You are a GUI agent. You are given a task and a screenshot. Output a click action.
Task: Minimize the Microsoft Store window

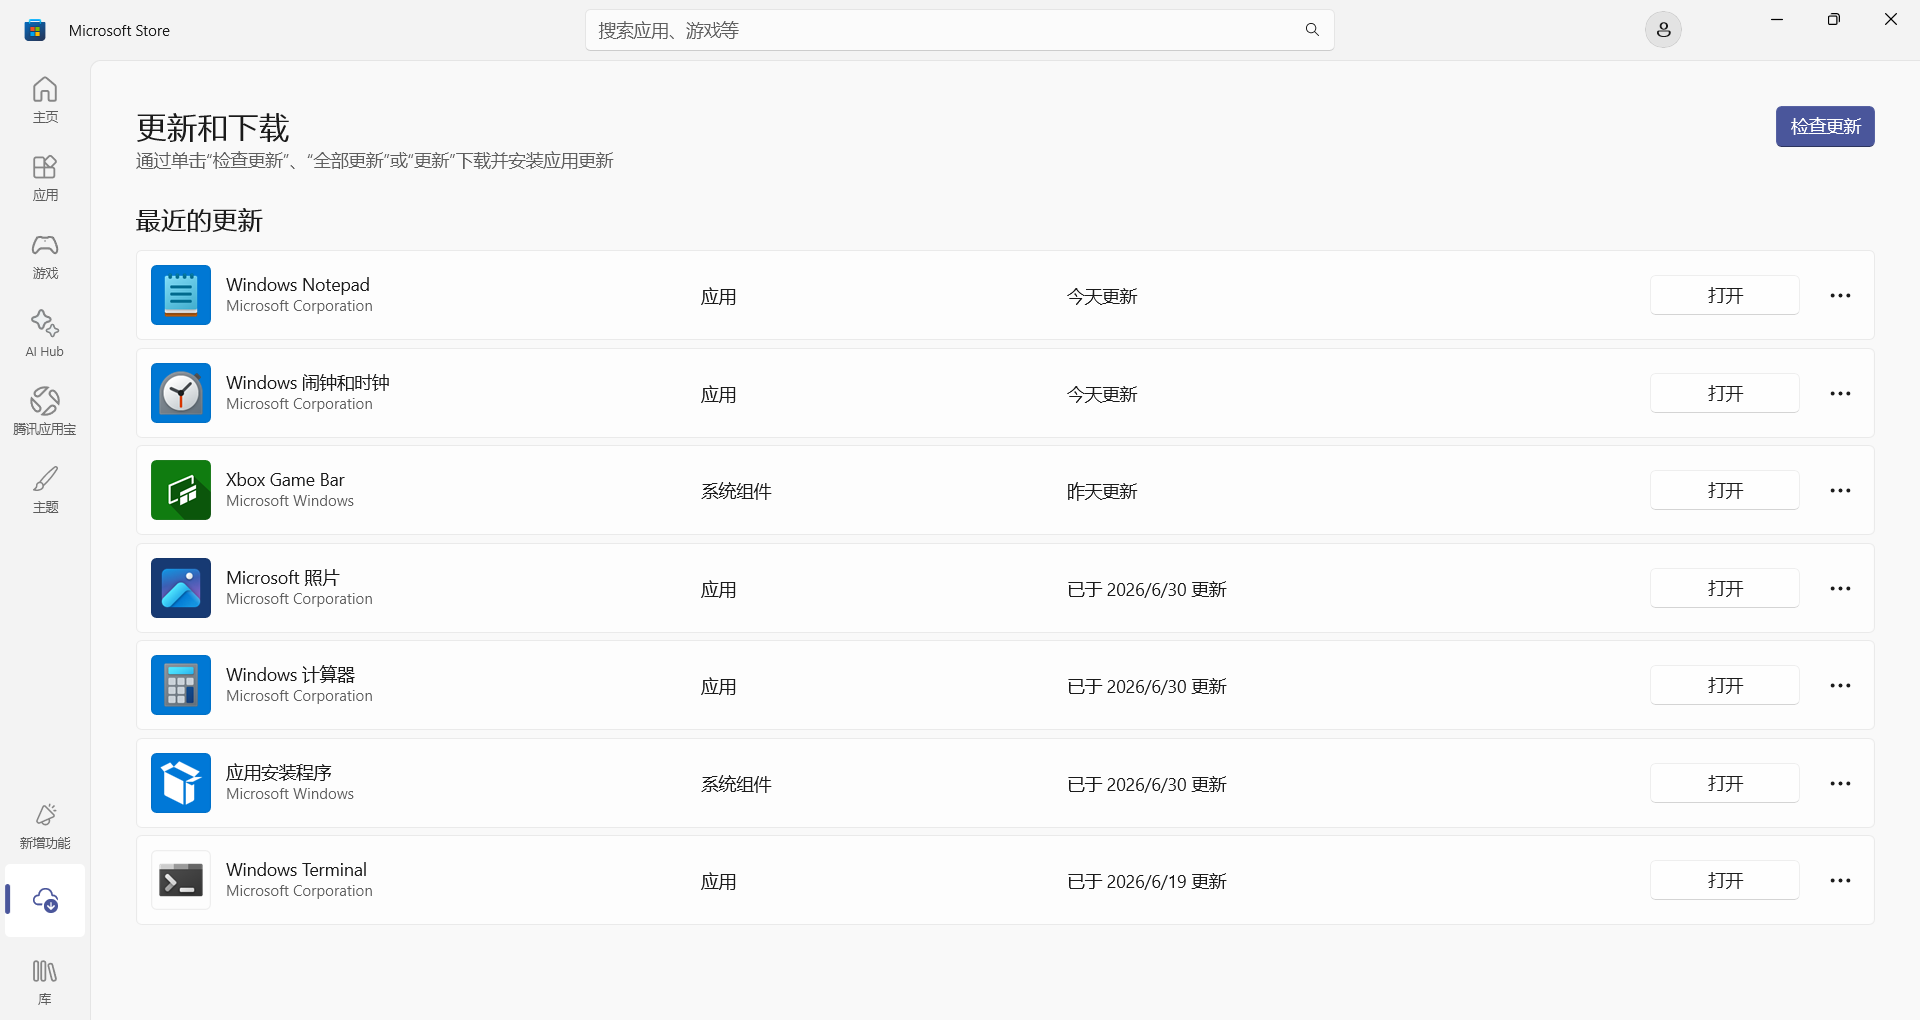(x=1777, y=20)
